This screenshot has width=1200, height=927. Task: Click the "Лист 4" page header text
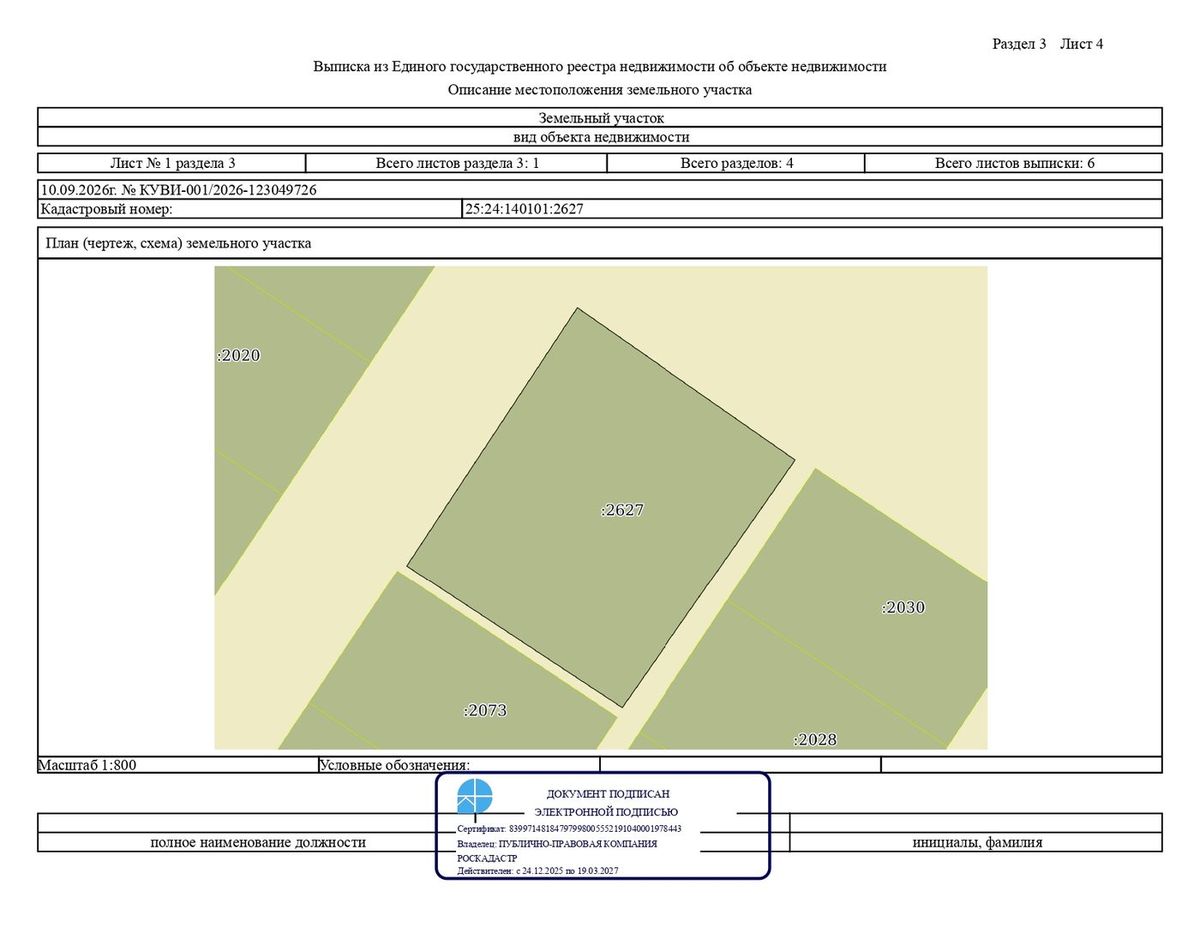click(x=1082, y=44)
